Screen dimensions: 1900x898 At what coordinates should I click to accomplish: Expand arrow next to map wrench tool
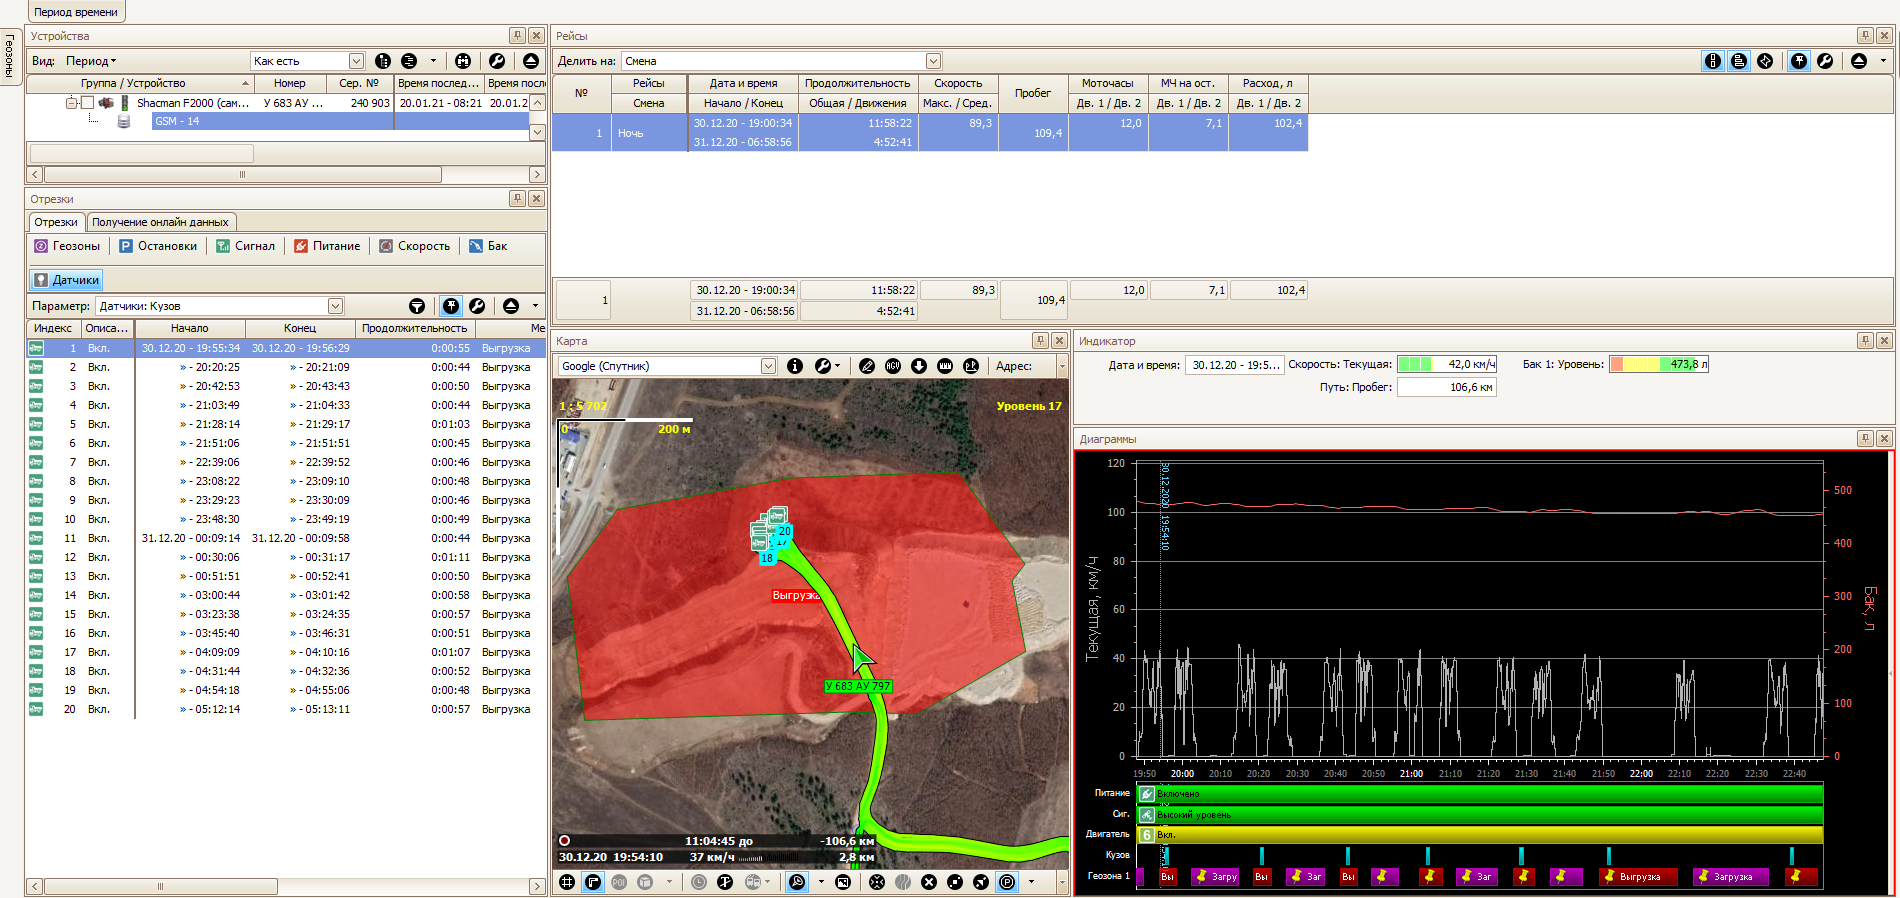[838, 366]
